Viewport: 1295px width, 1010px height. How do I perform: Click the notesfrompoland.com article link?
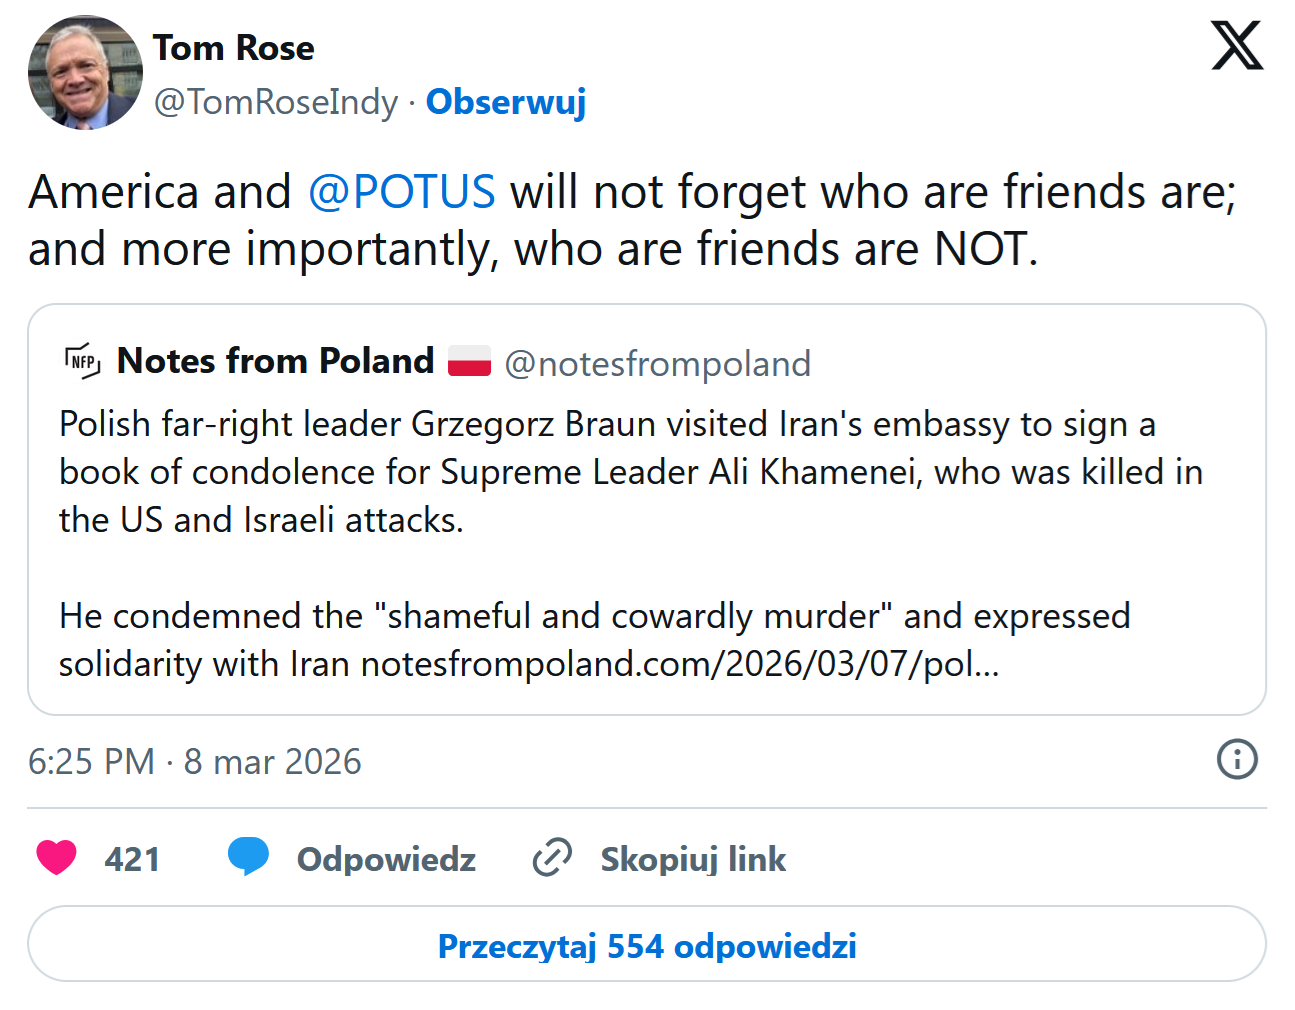680,664
